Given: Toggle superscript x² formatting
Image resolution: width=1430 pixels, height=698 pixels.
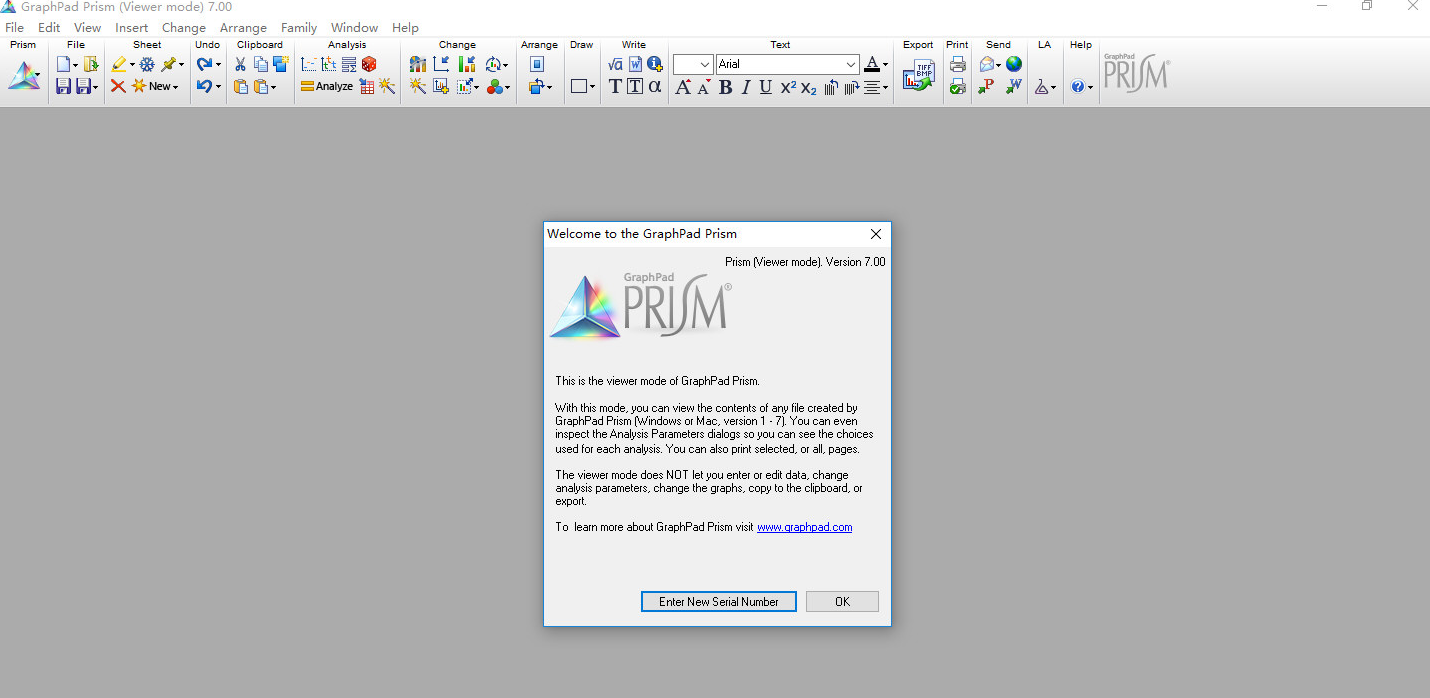Looking at the screenshot, I should 788,87.
